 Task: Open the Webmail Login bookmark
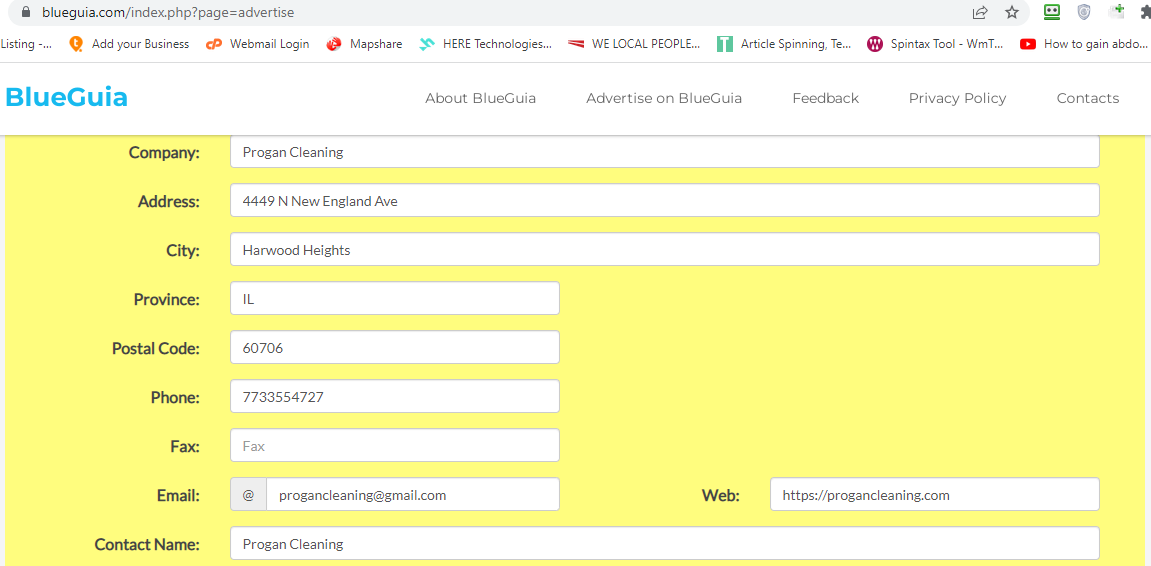coord(258,44)
